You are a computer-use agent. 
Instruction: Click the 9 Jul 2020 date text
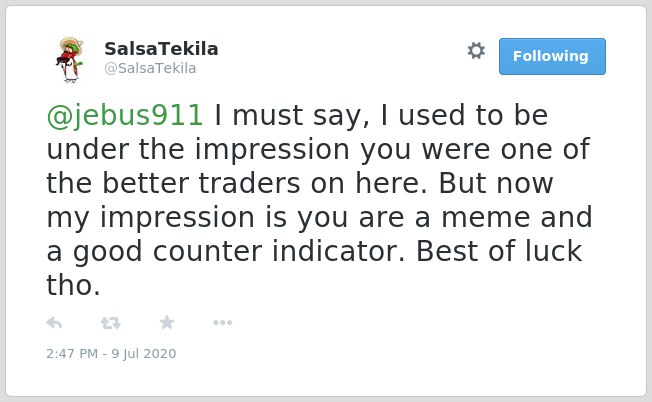[x=144, y=353]
